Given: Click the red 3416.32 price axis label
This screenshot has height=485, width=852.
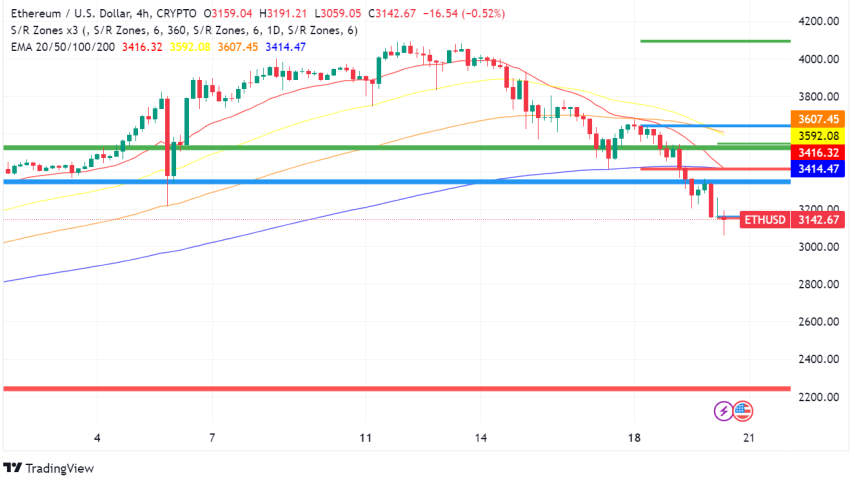Looking at the screenshot, I should tap(818, 153).
